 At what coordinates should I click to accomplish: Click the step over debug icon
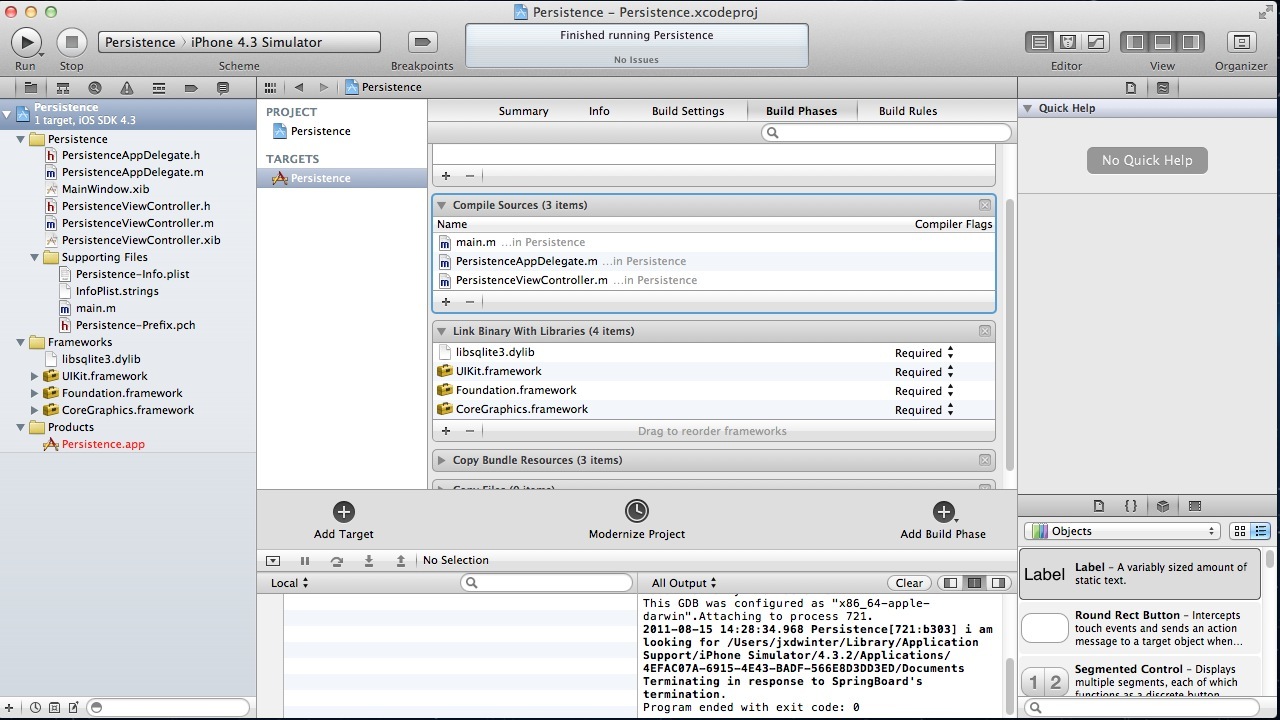[337, 561]
